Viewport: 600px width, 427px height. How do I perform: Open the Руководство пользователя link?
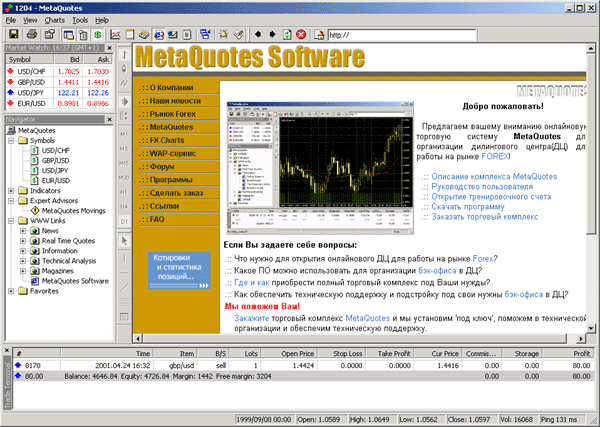(482, 187)
